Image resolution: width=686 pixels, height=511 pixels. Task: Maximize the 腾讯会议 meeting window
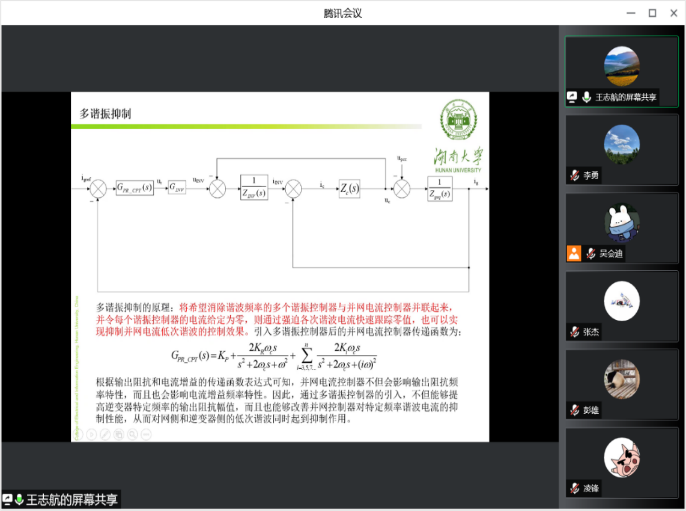[652, 13]
